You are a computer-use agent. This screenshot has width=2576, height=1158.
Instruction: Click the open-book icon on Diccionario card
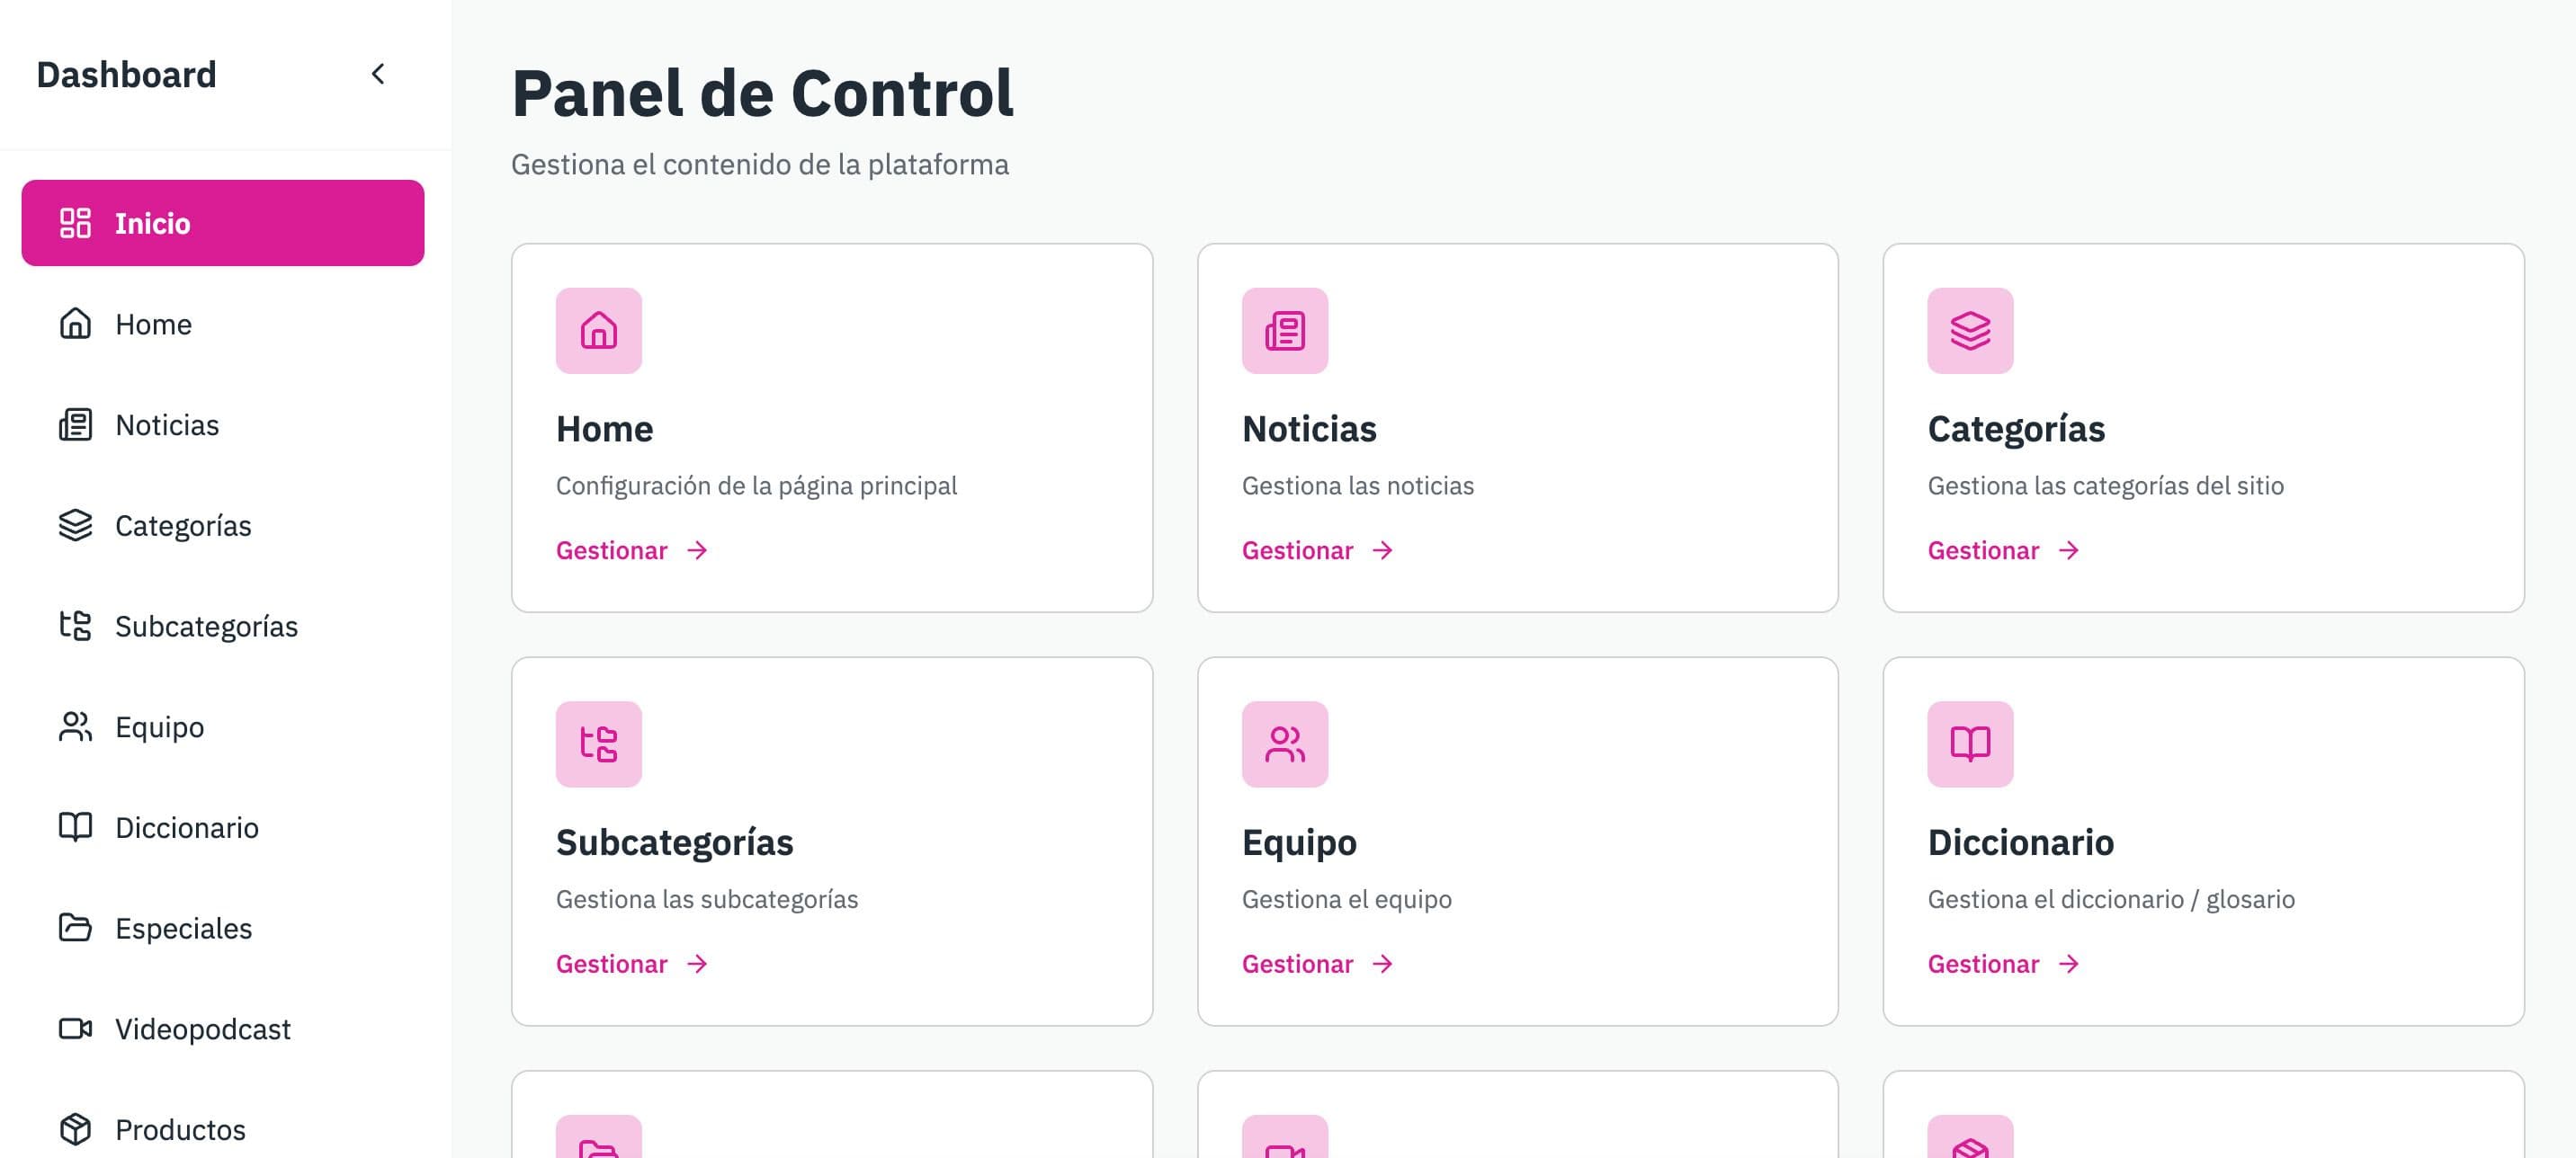click(1969, 744)
